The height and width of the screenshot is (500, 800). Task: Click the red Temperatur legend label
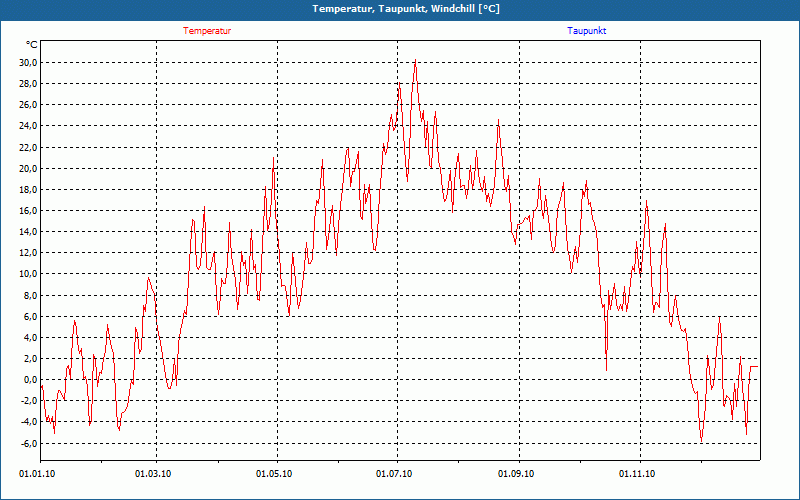point(207,31)
